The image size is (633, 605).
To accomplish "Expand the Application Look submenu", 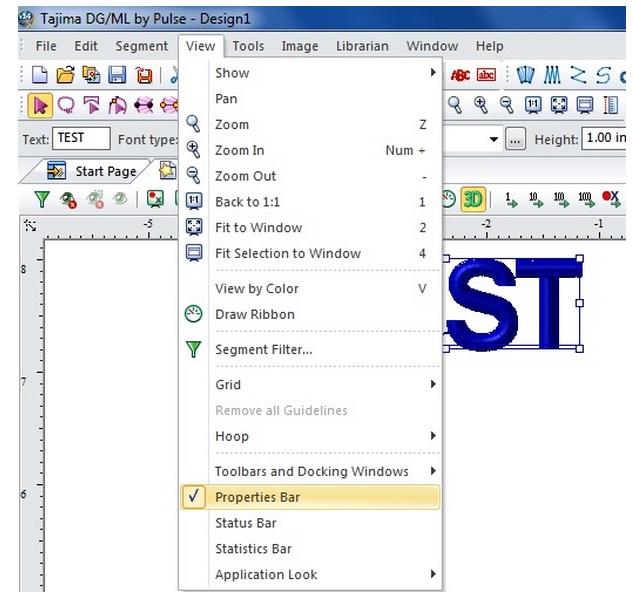I will (310, 575).
